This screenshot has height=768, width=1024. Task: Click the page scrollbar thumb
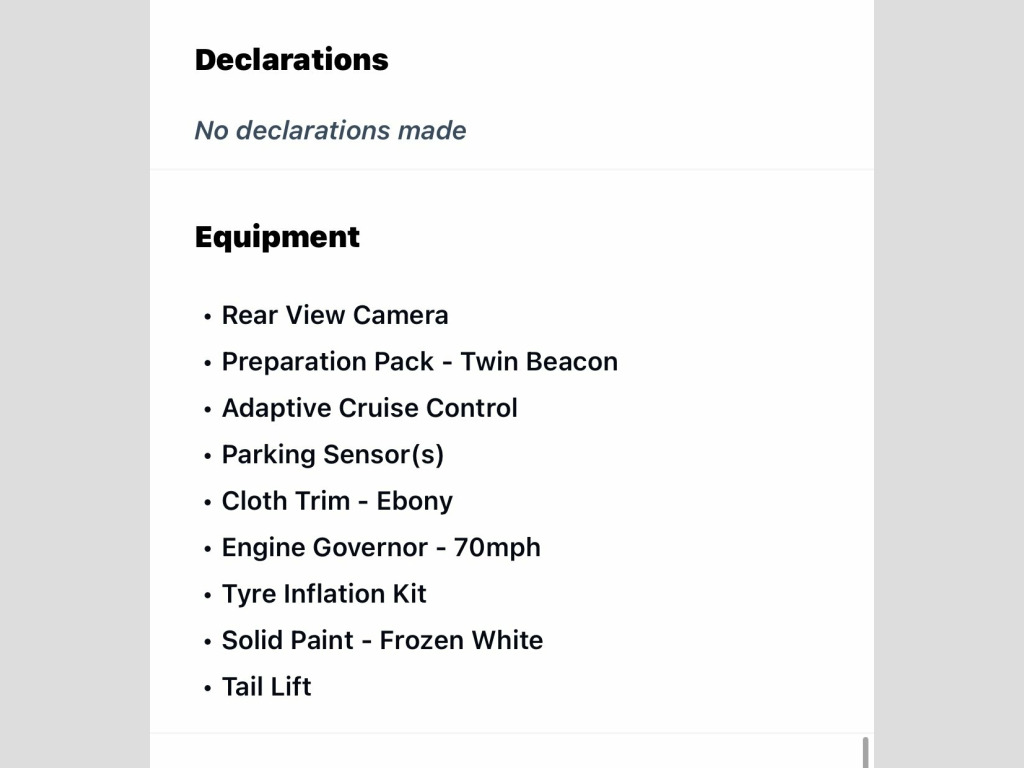[x=865, y=752]
